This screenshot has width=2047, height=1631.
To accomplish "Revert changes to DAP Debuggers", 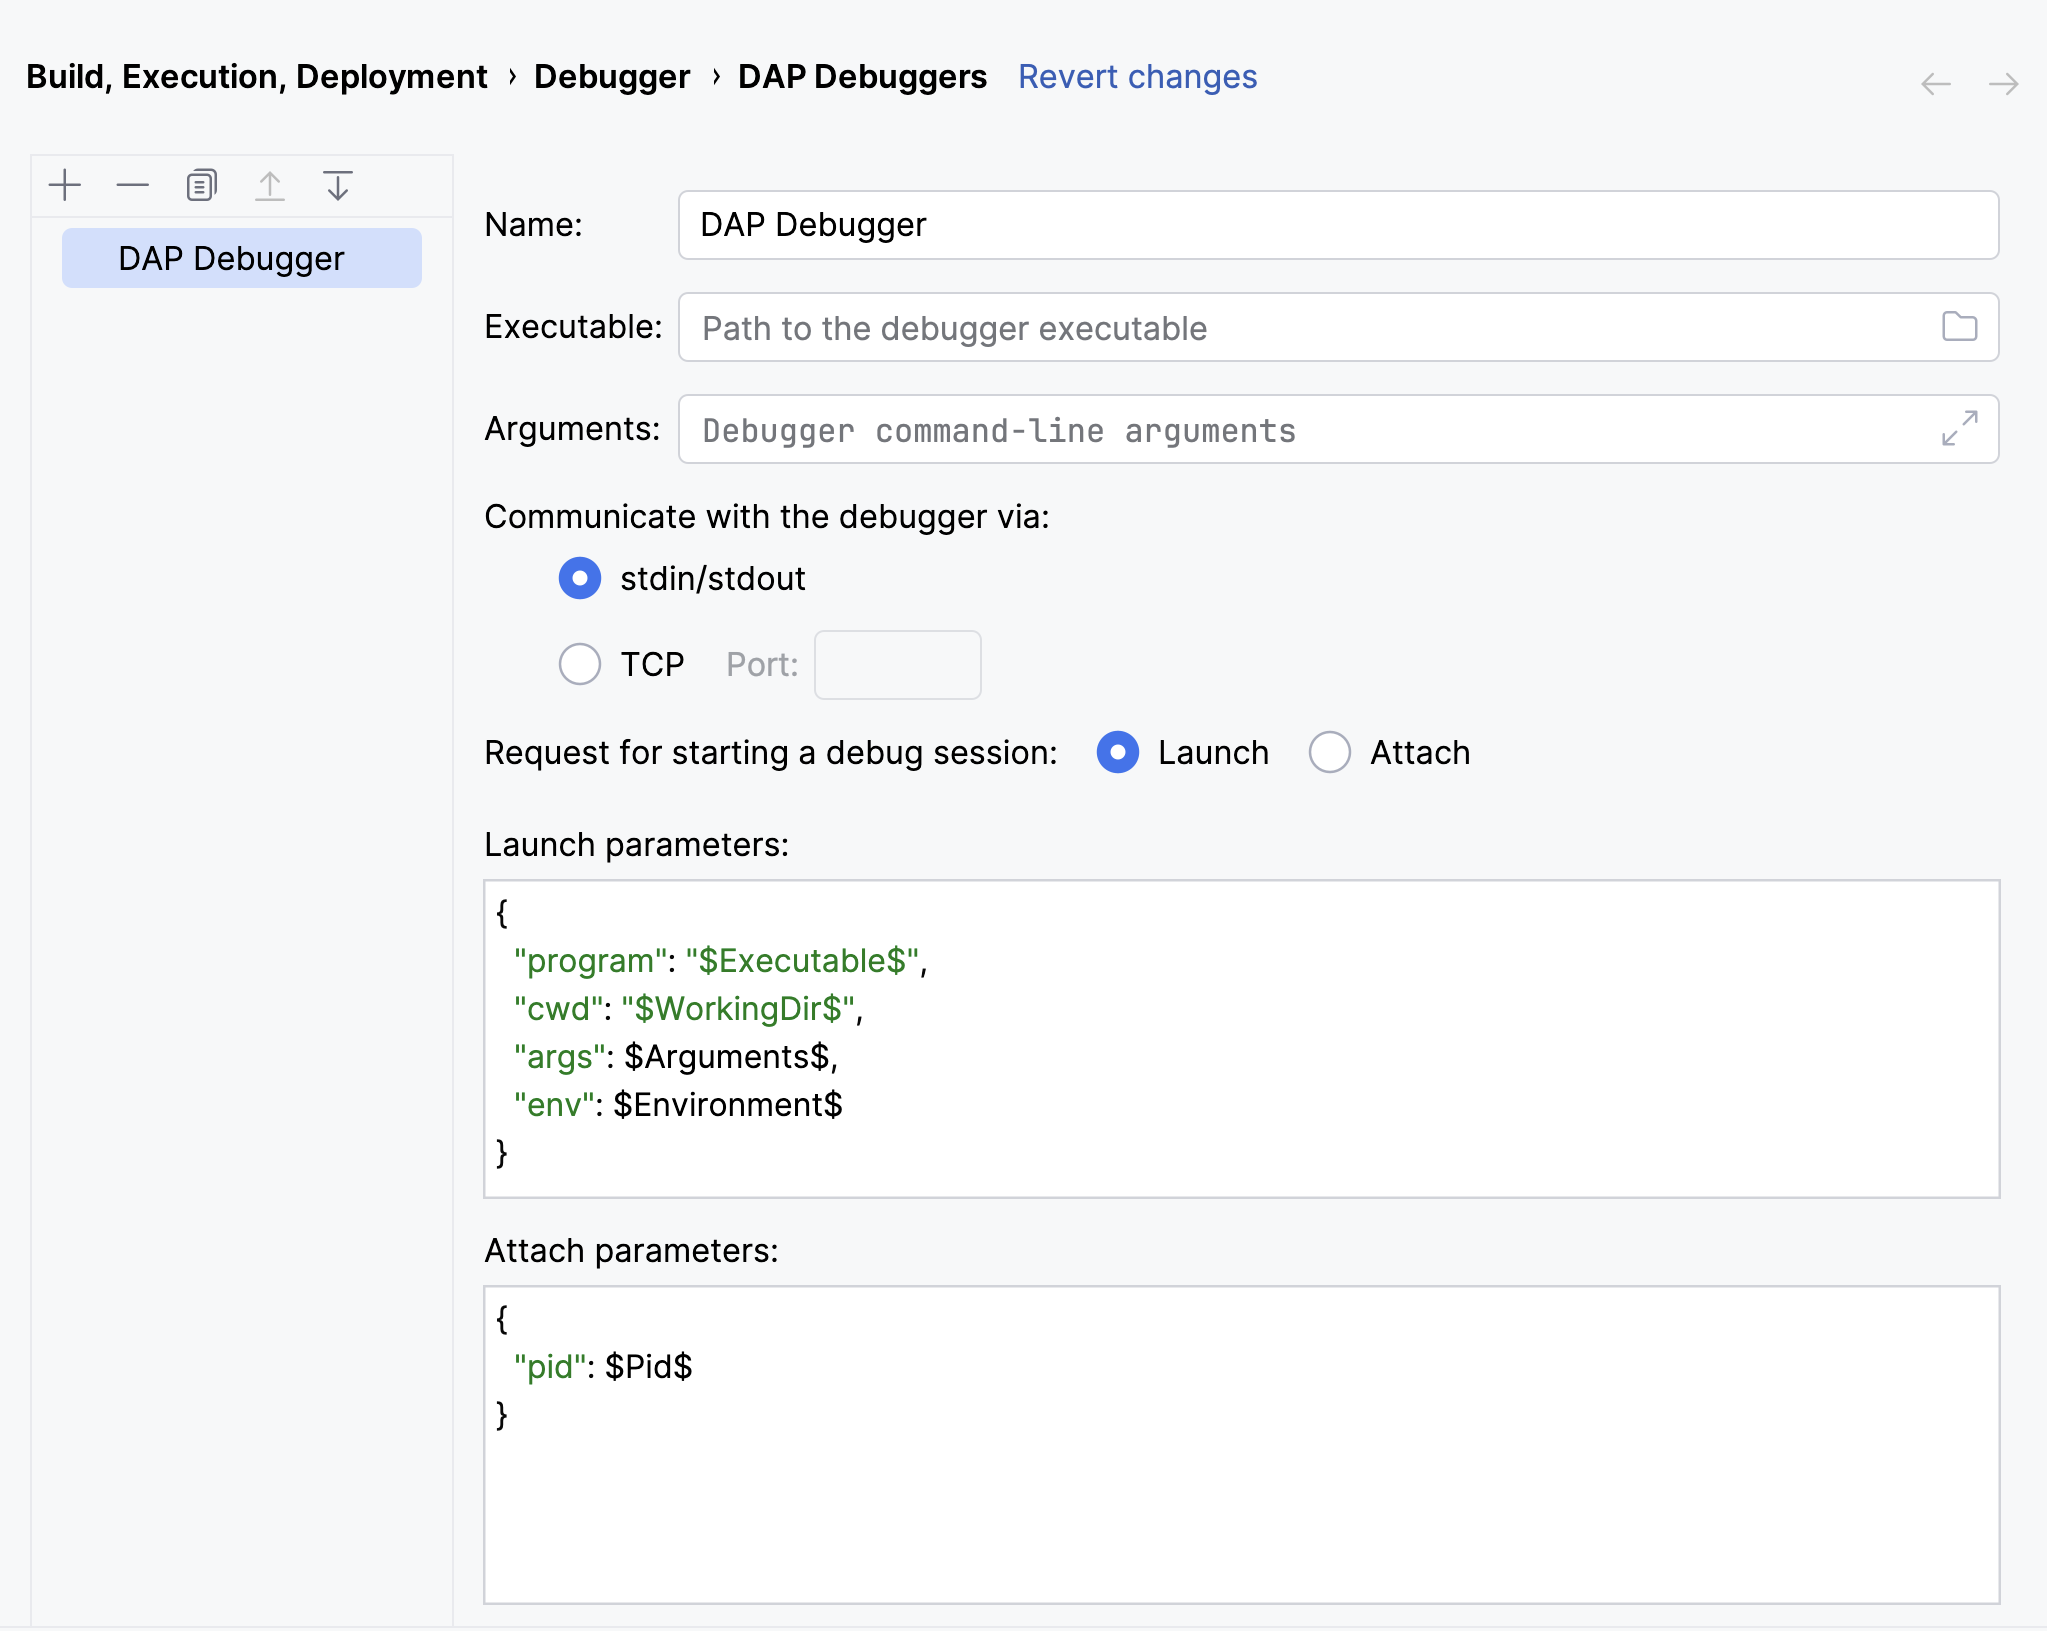I will point(1137,76).
